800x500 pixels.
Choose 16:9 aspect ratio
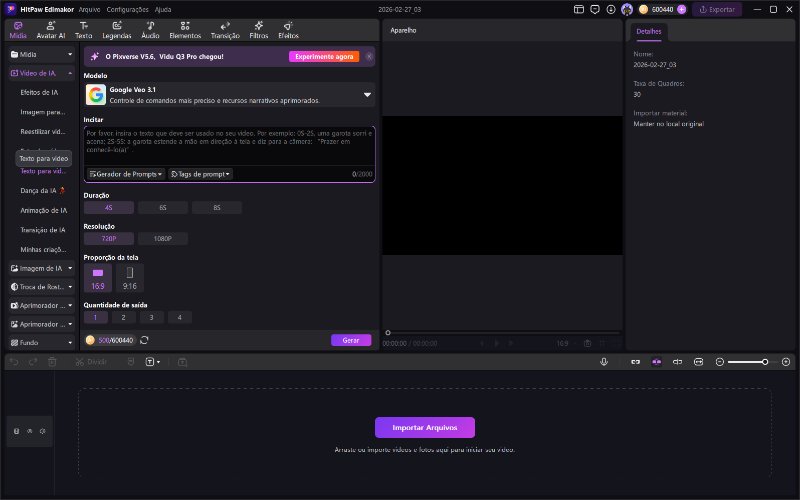(98, 278)
